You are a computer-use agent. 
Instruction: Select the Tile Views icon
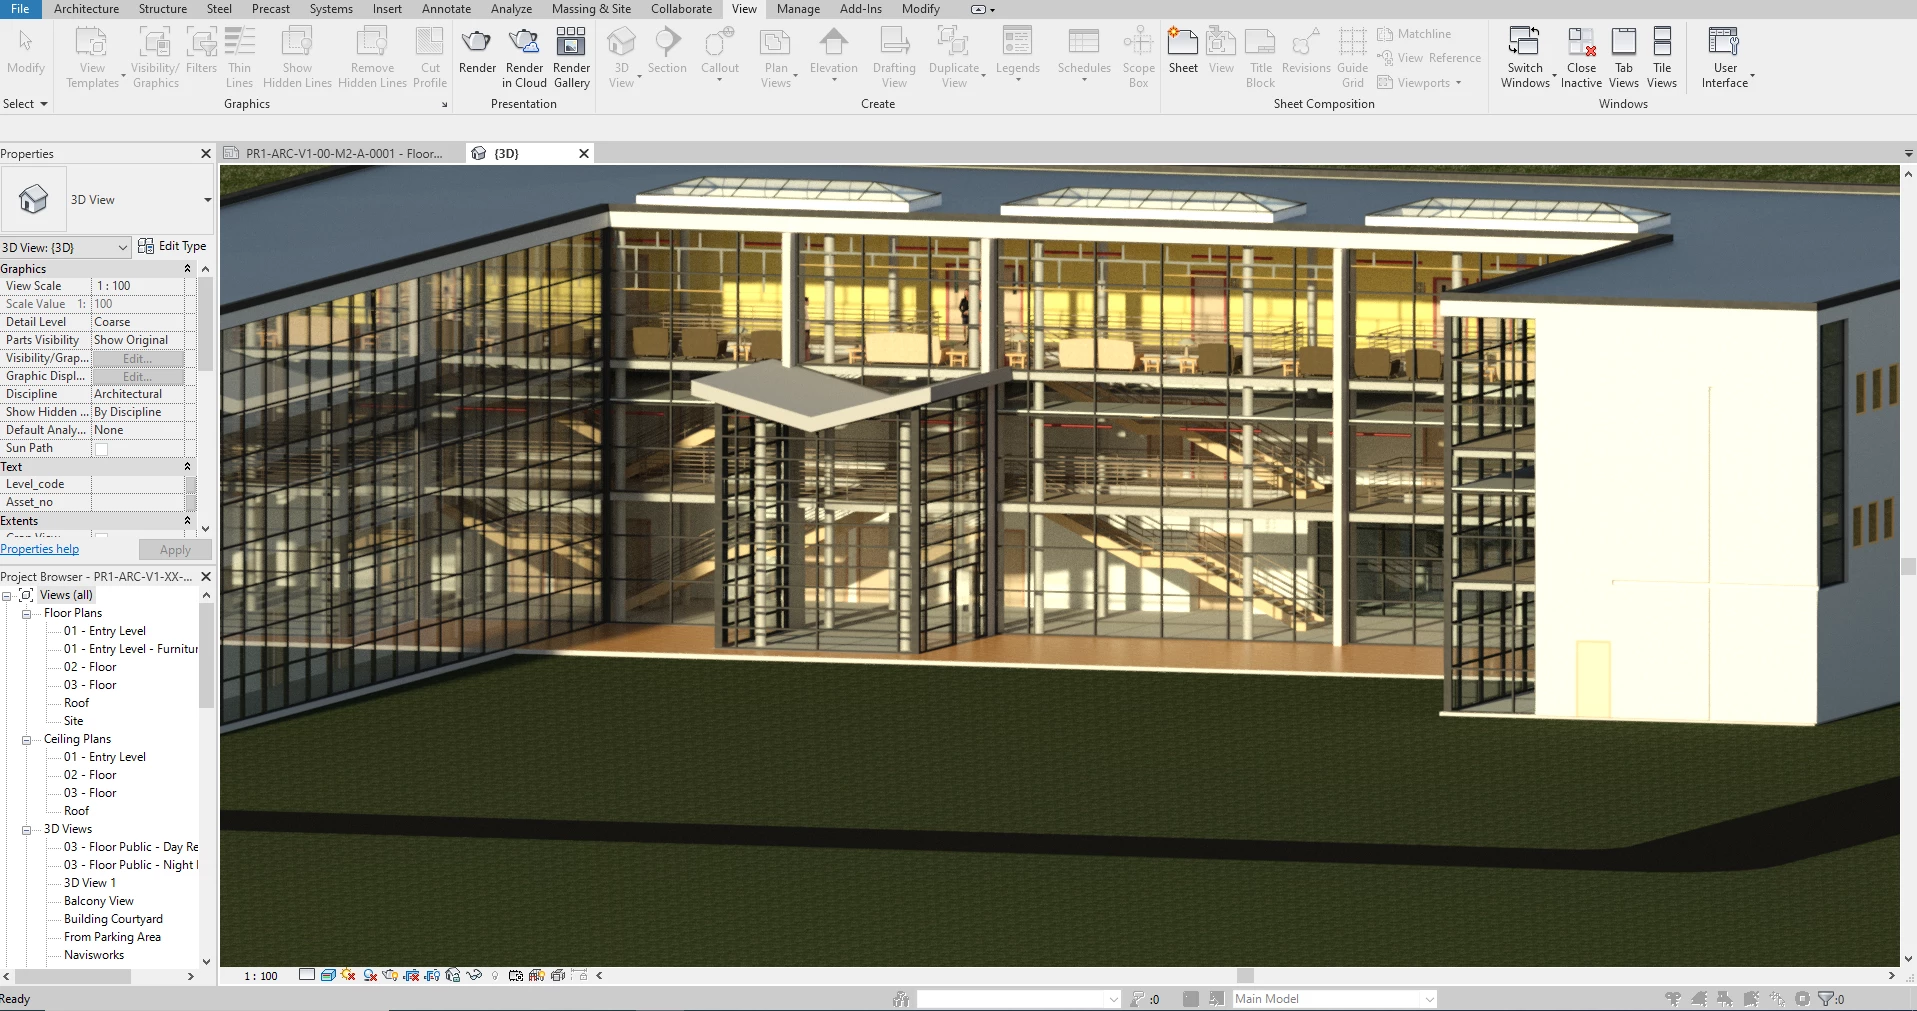click(1662, 43)
